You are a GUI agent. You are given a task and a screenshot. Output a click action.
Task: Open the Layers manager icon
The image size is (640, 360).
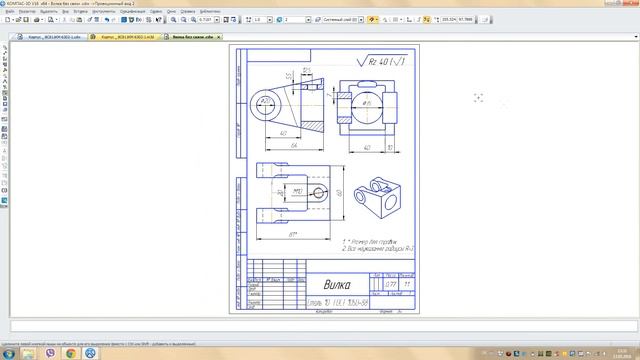click(x=318, y=20)
